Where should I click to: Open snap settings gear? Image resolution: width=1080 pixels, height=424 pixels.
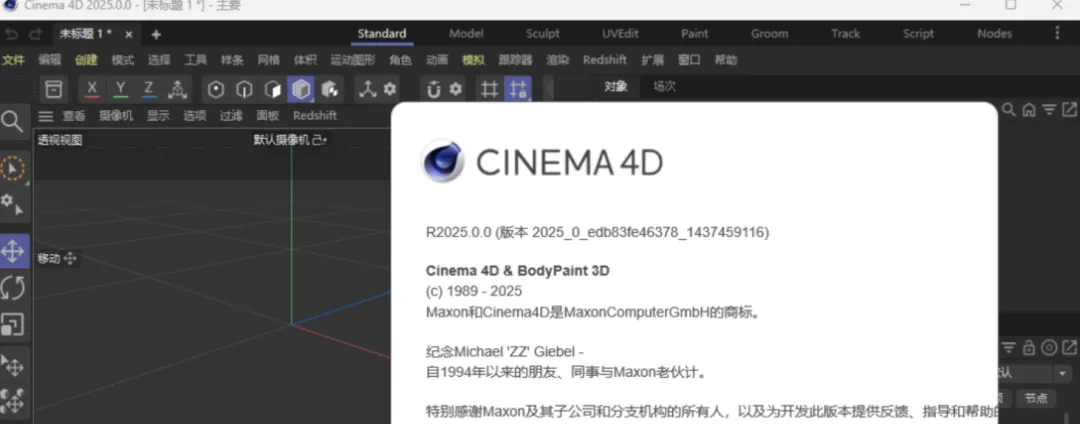point(455,89)
